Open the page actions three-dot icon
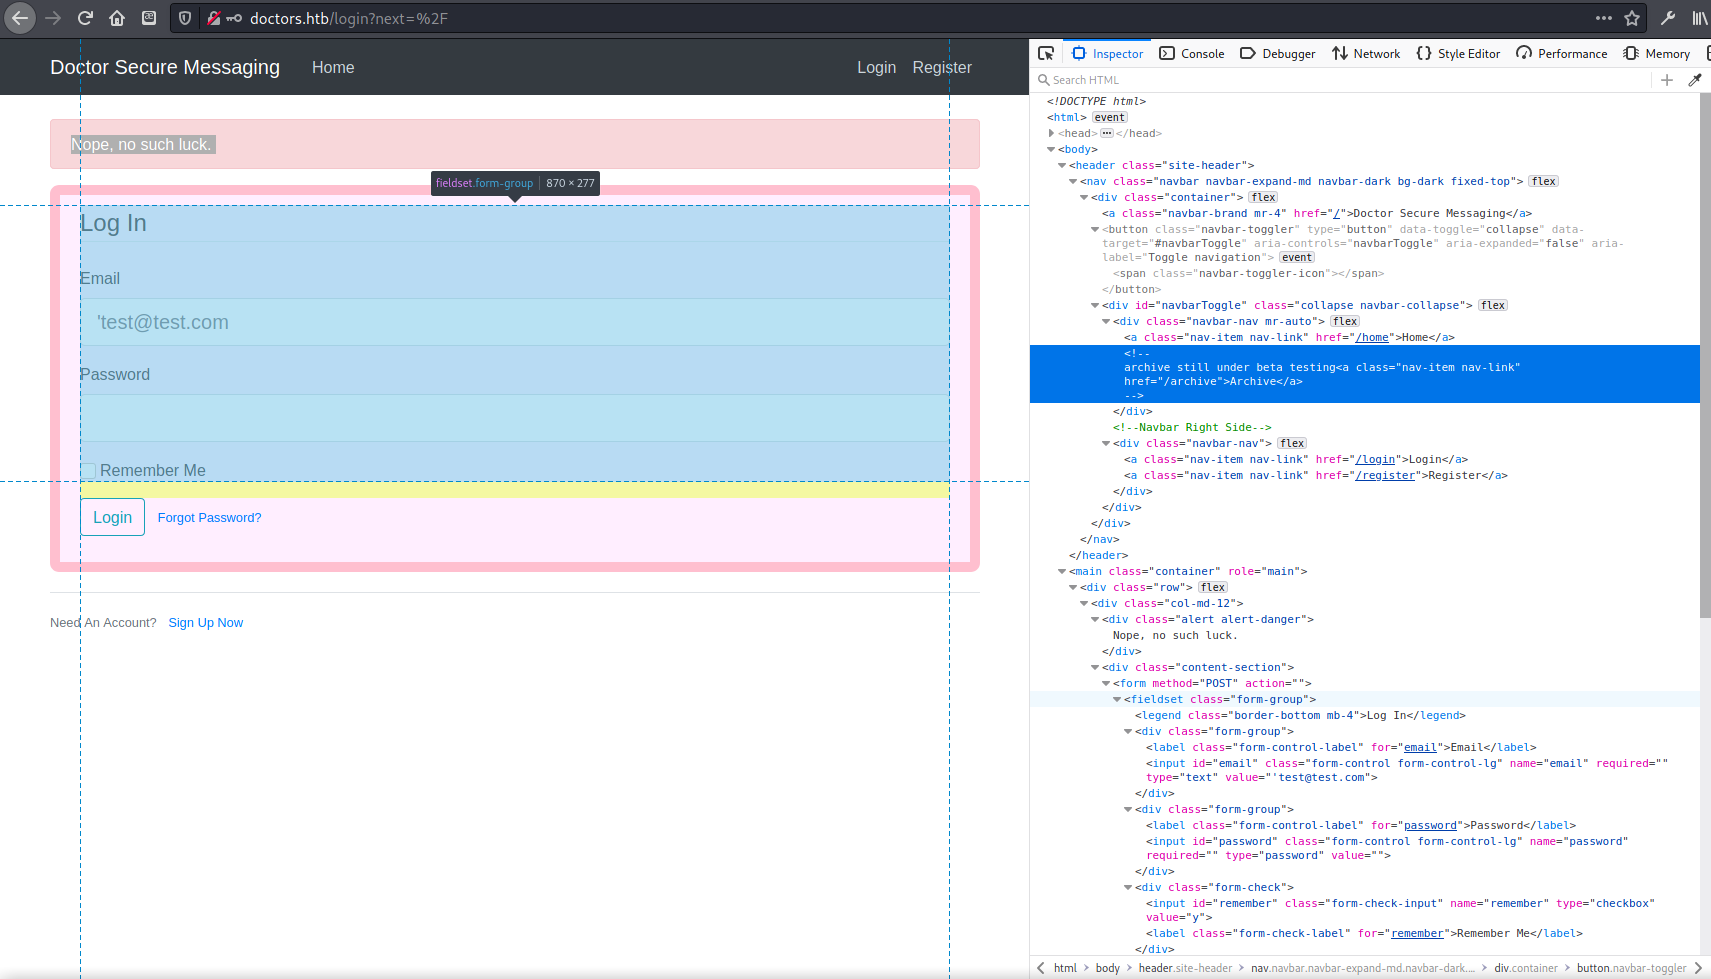 click(x=1604, y=18)
